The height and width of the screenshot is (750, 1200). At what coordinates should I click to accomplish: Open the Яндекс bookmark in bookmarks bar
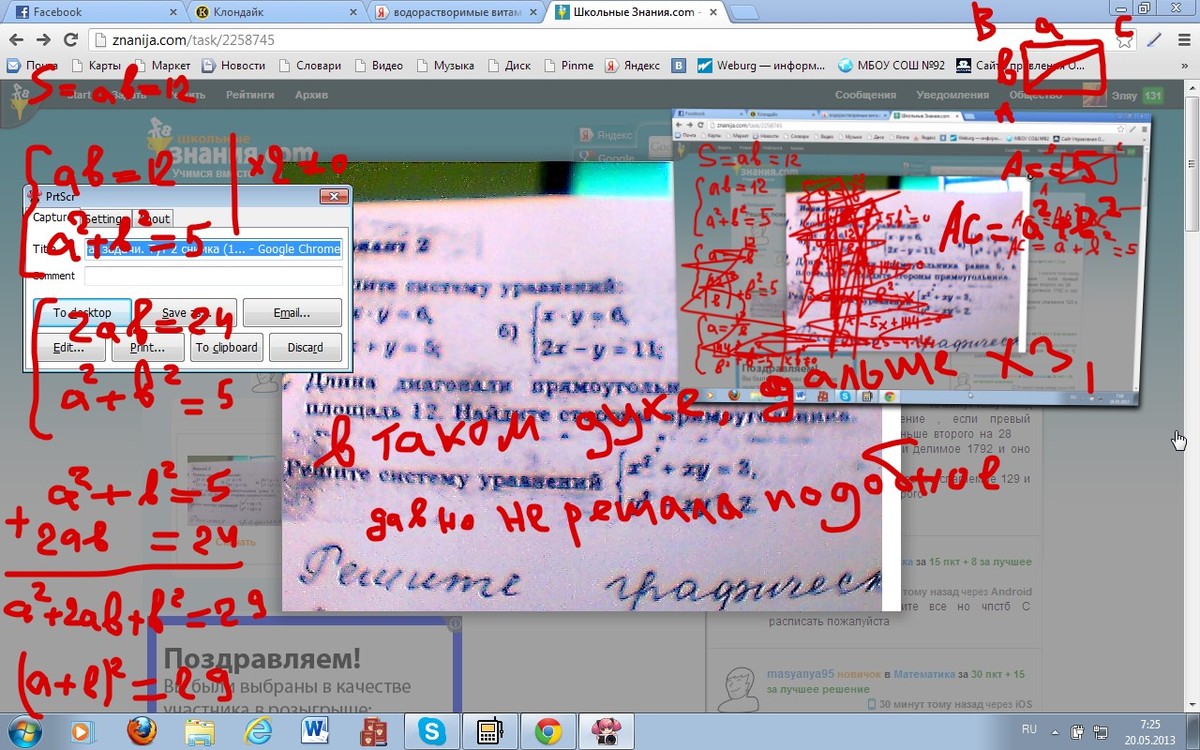coord(632,66)
